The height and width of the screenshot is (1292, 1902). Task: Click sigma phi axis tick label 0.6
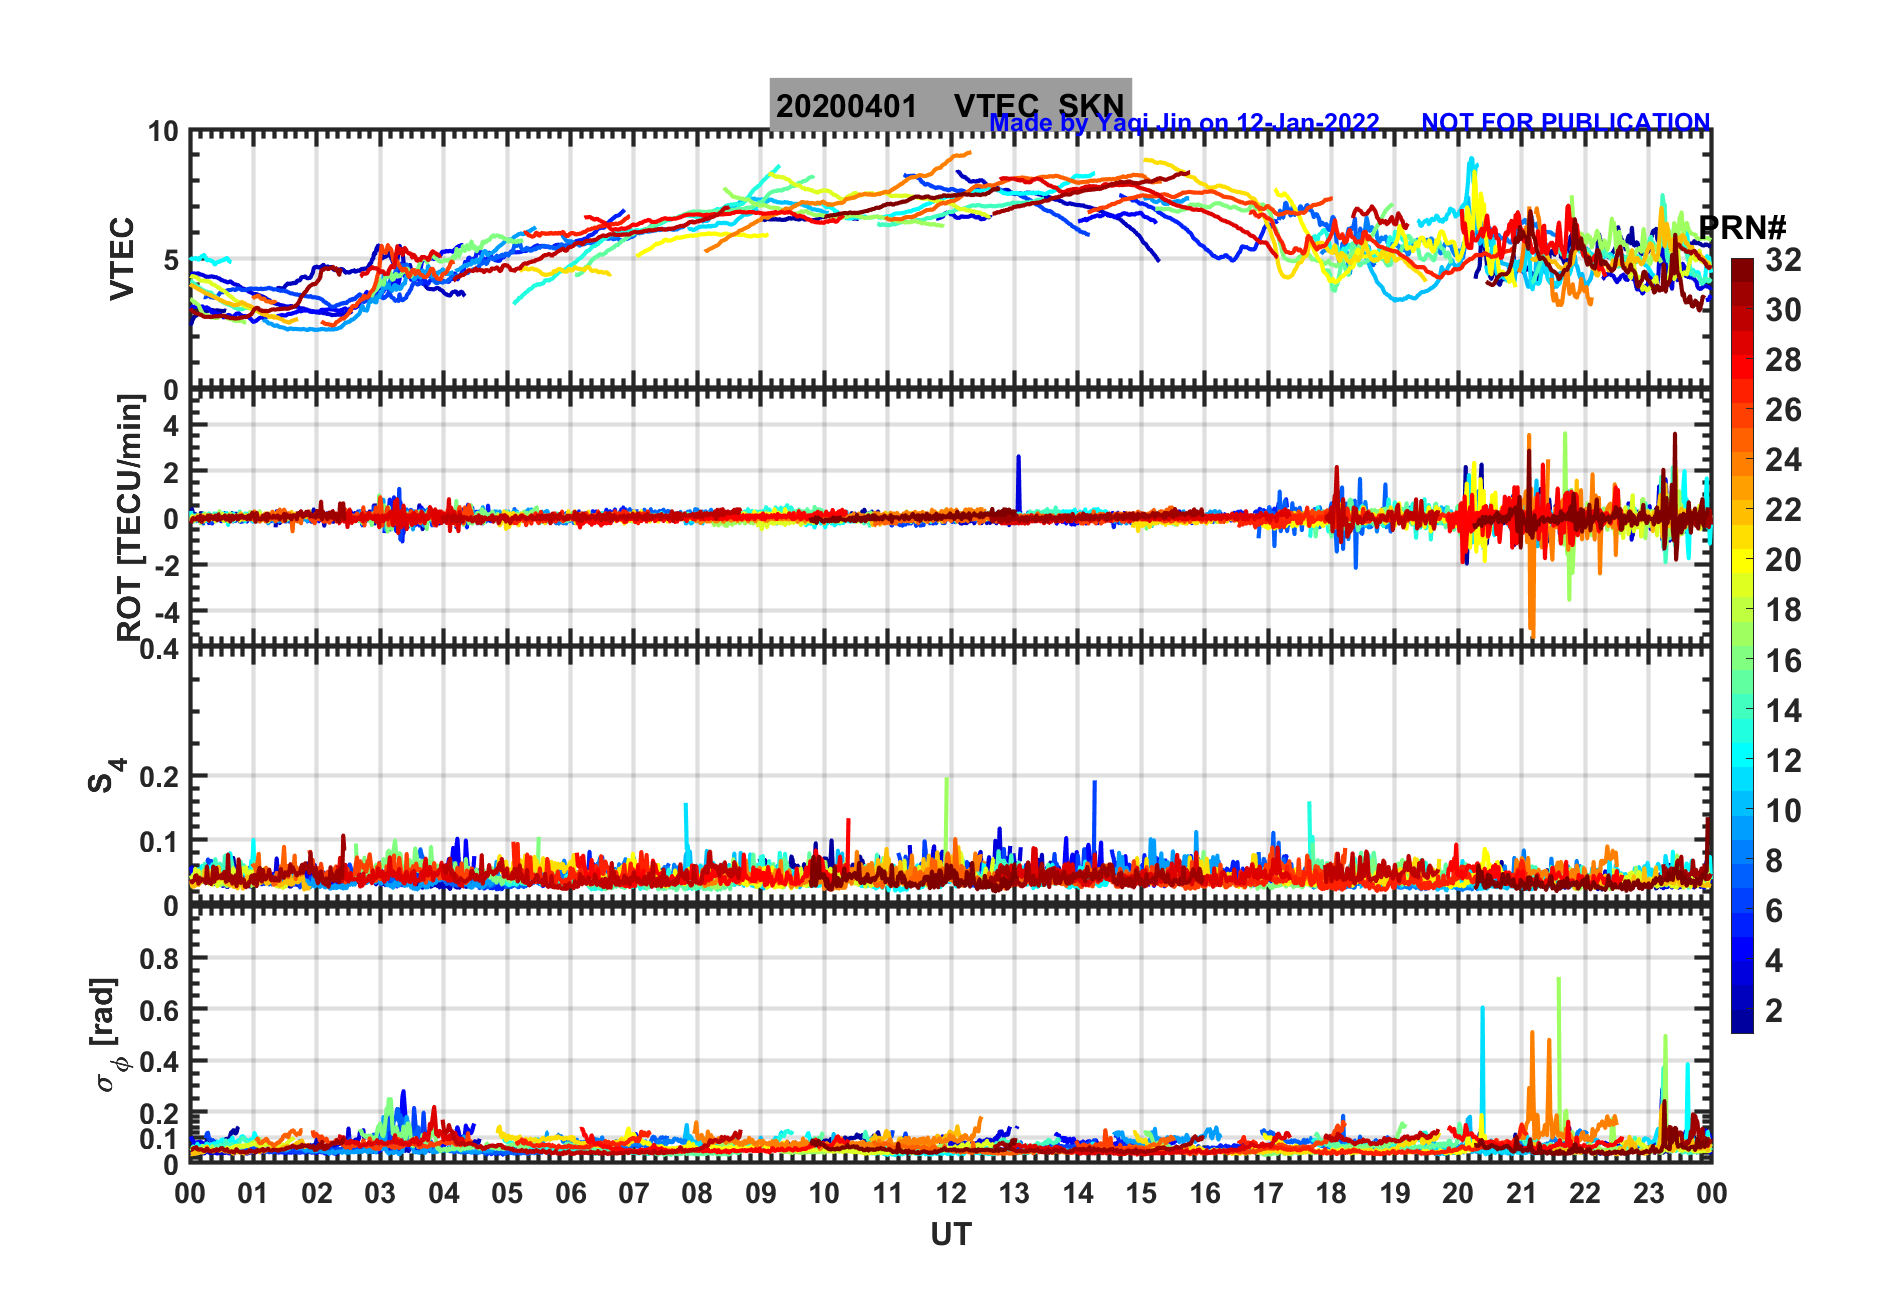tap(159, 1010)
